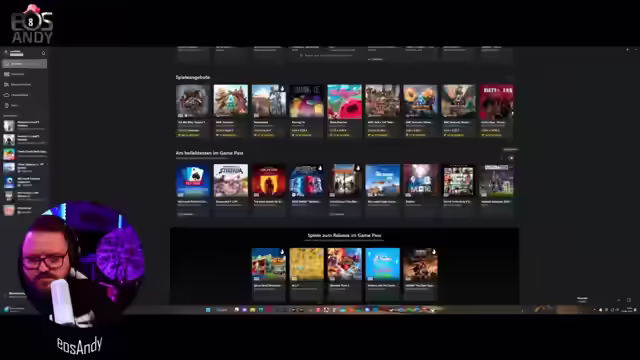Select the highlighted Game Pass sidebar entry
This screenshot has width=640, height=360.
[24, 64]
